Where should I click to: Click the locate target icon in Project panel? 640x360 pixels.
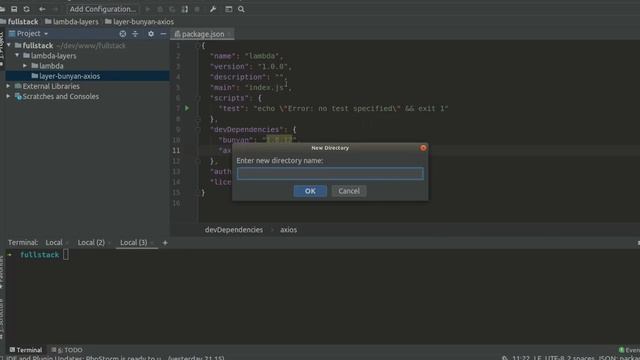click(x=122, y=34)
